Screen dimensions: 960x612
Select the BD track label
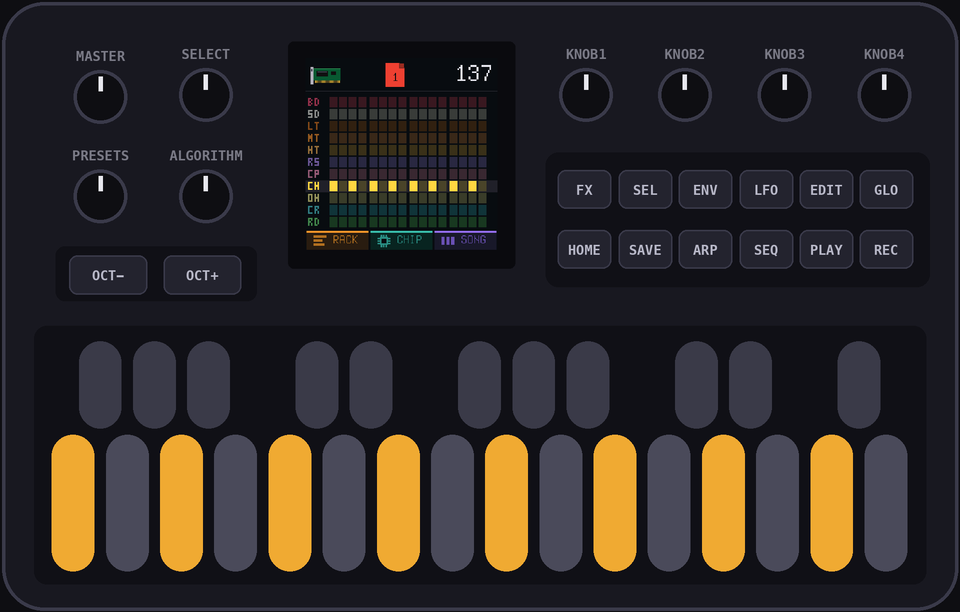313,102
